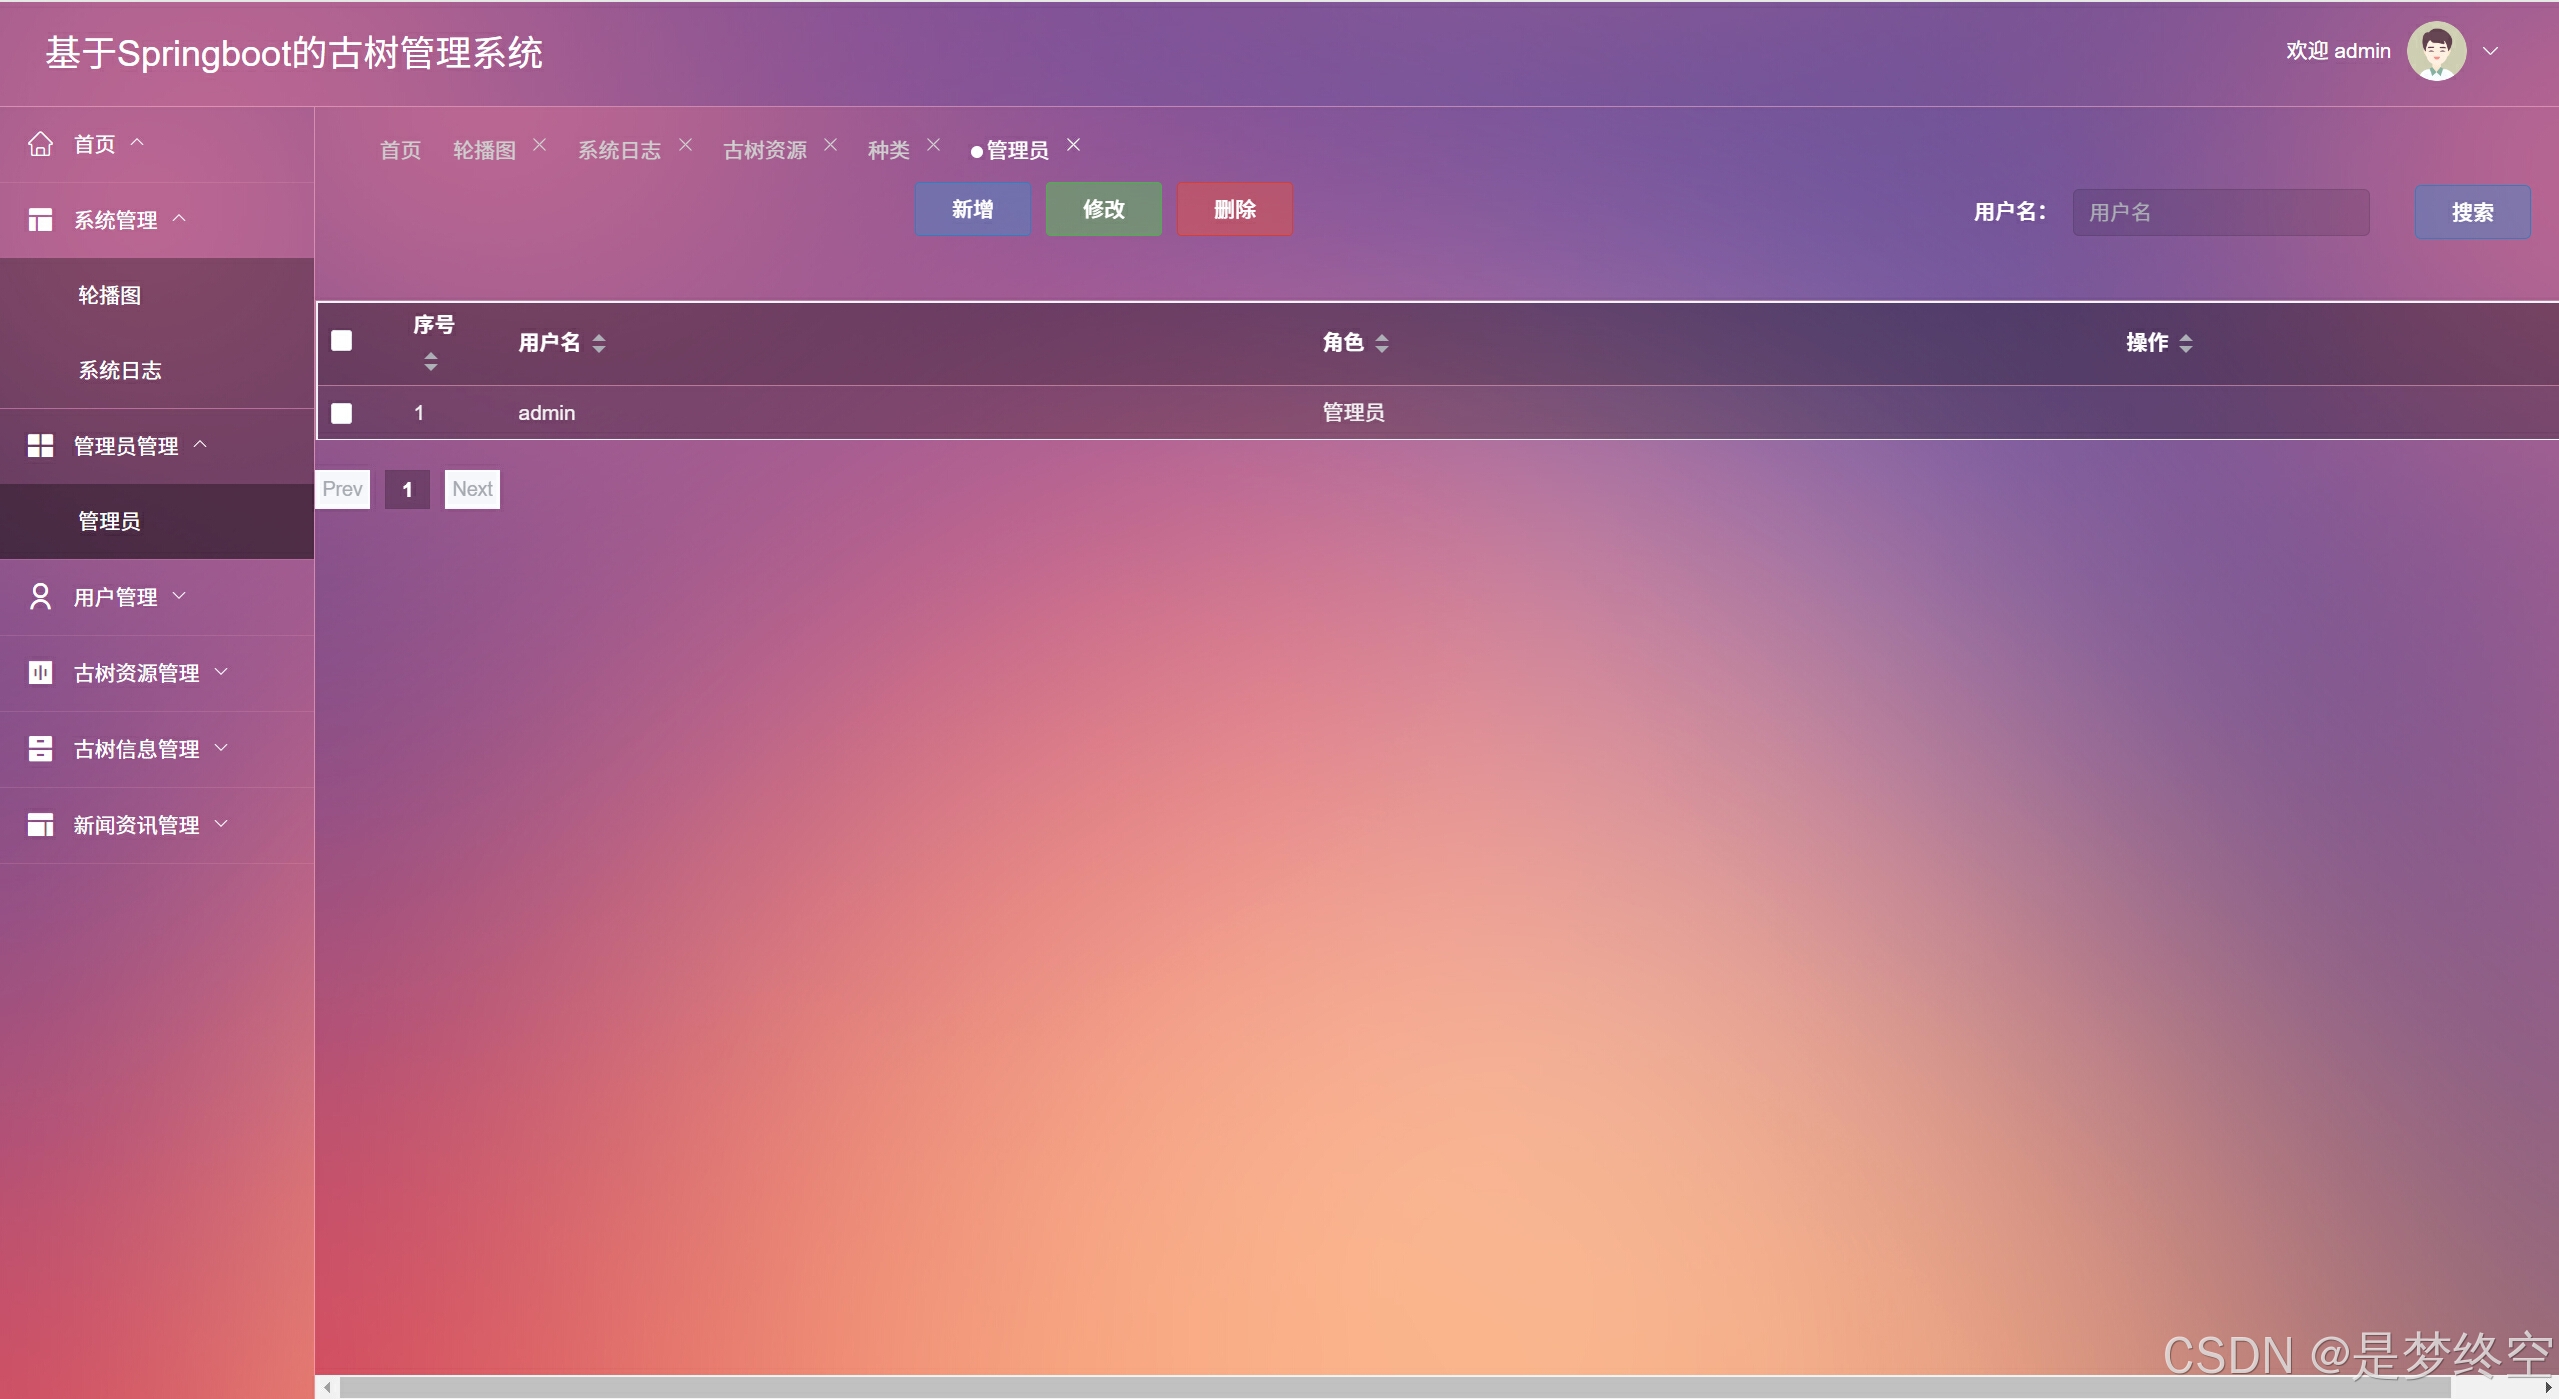Select the 管理员 sidebar submenu item
Image resolution: width=2559 pixels, height=1399 pixels.
tap(157, 521)
